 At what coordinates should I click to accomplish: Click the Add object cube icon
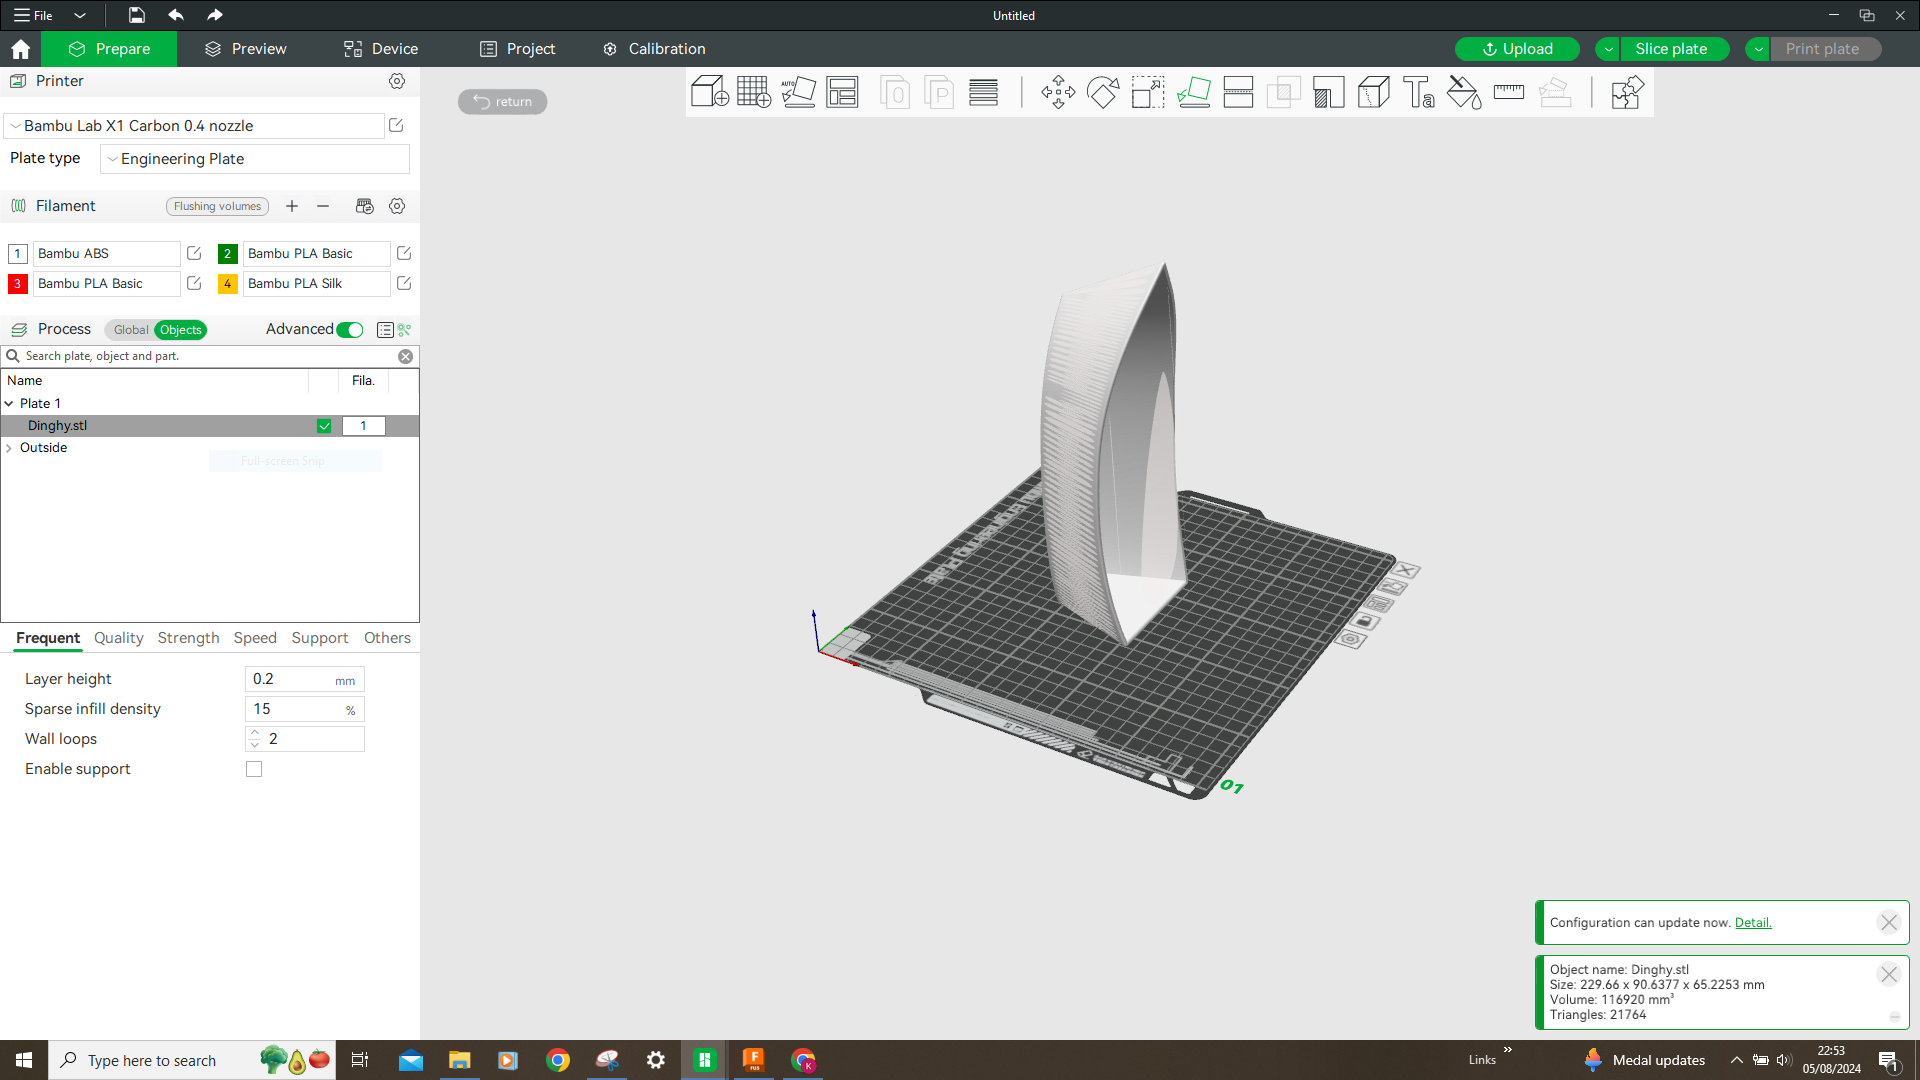tap(710, 92)
